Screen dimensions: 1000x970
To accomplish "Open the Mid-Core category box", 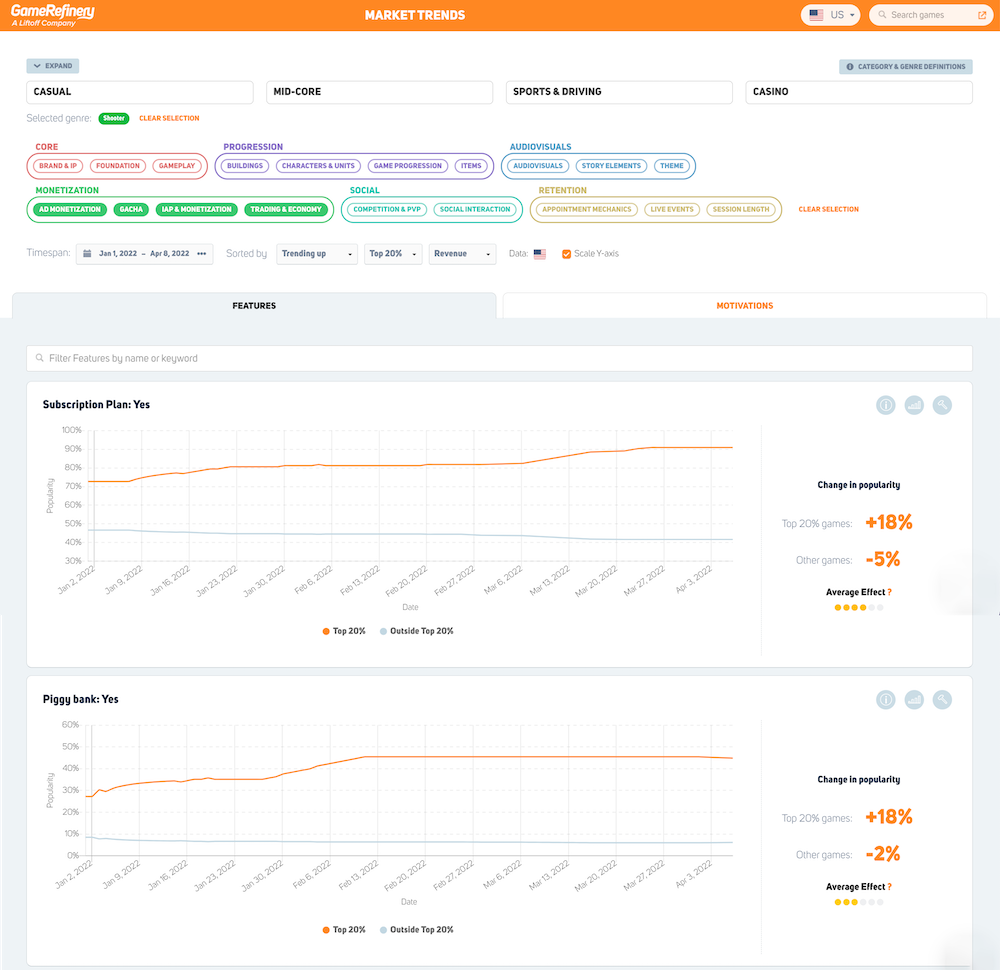I will click(x=379, y=92).
